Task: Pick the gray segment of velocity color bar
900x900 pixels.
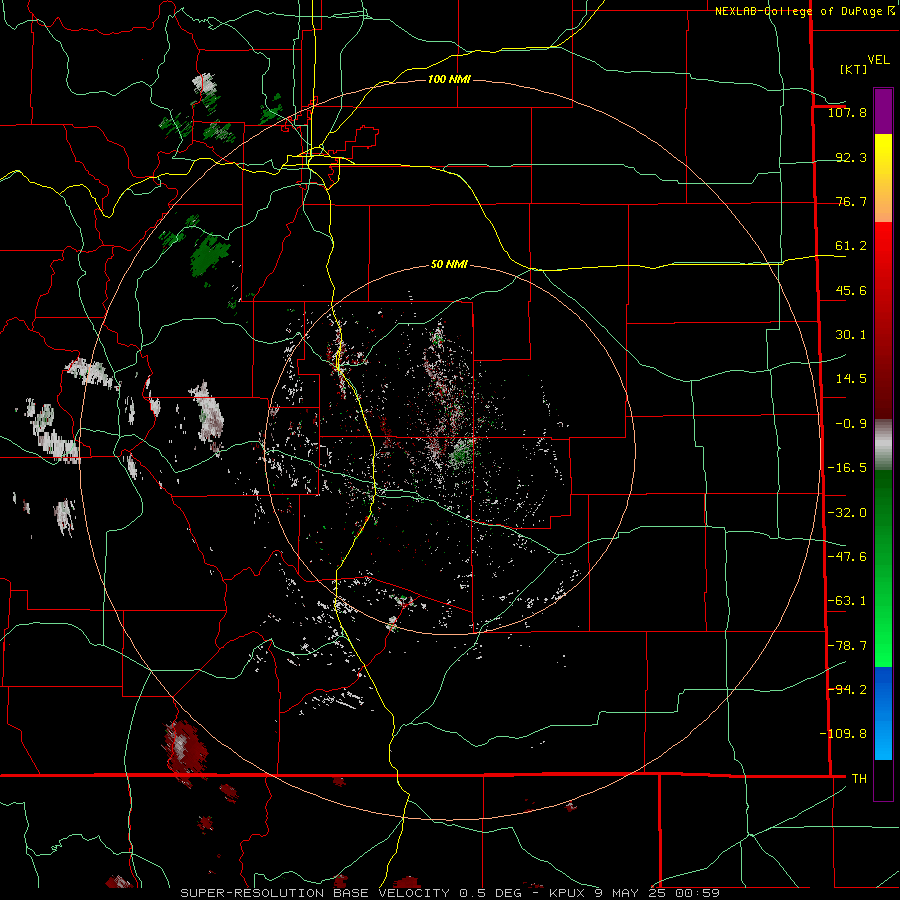Action: coord(883,445)
